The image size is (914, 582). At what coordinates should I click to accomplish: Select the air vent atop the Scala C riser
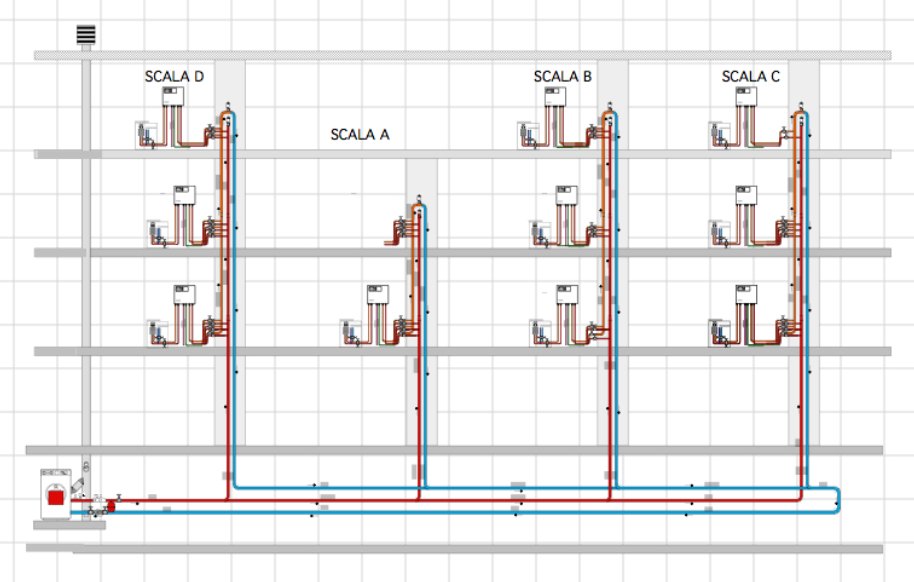click(x=801, y=106)
